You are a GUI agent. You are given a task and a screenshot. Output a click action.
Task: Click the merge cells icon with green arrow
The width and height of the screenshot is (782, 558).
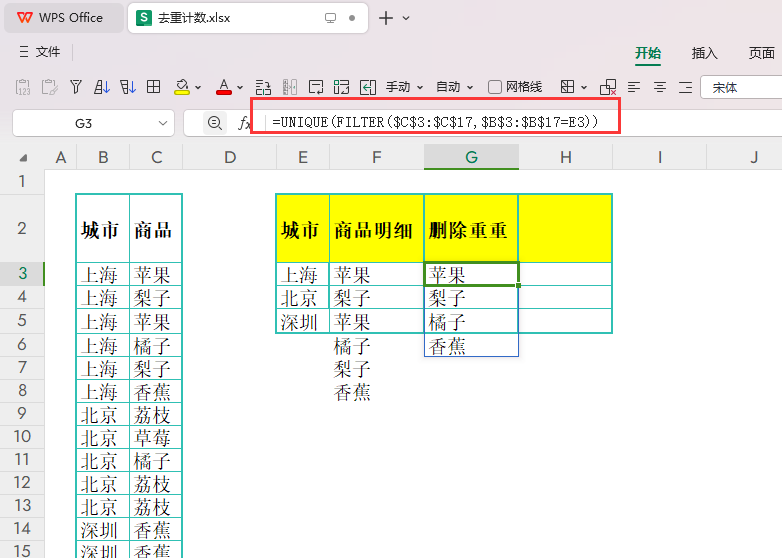click(x=342, y=87)
